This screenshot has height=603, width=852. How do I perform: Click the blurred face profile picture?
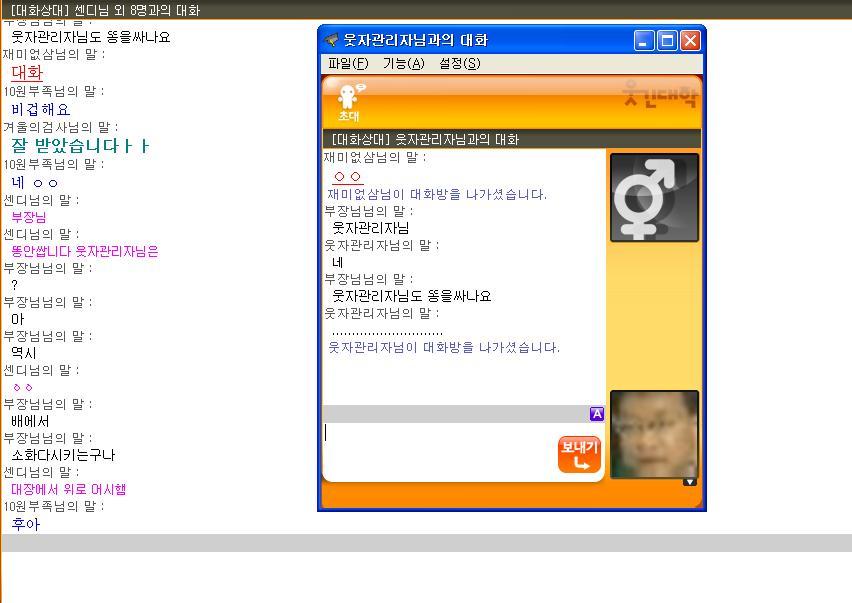click(x=654, y=434)
